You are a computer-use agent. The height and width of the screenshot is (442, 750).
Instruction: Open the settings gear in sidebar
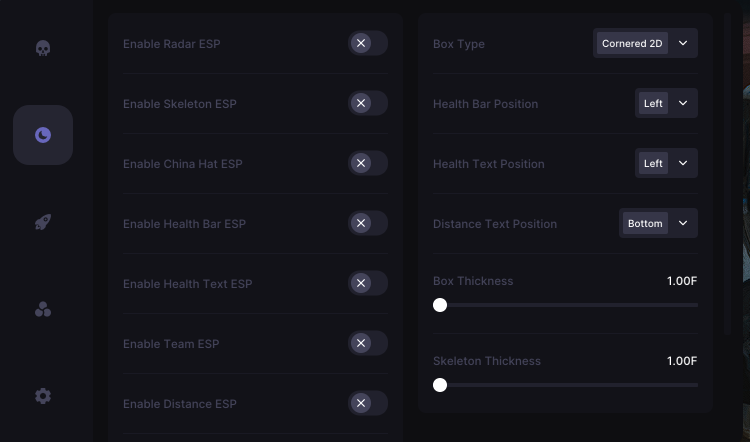coord(43,396)
